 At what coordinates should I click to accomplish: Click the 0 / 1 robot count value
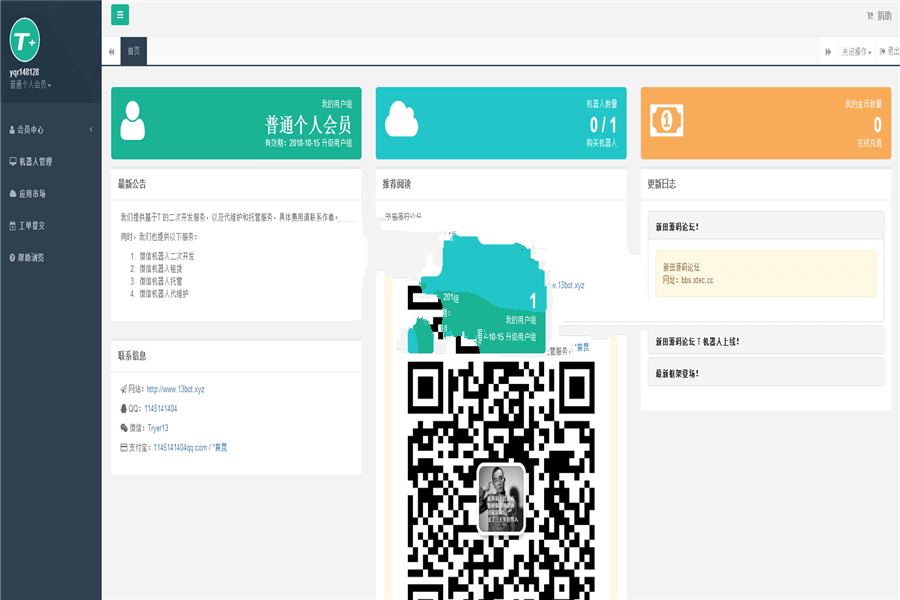pos(603,125)
